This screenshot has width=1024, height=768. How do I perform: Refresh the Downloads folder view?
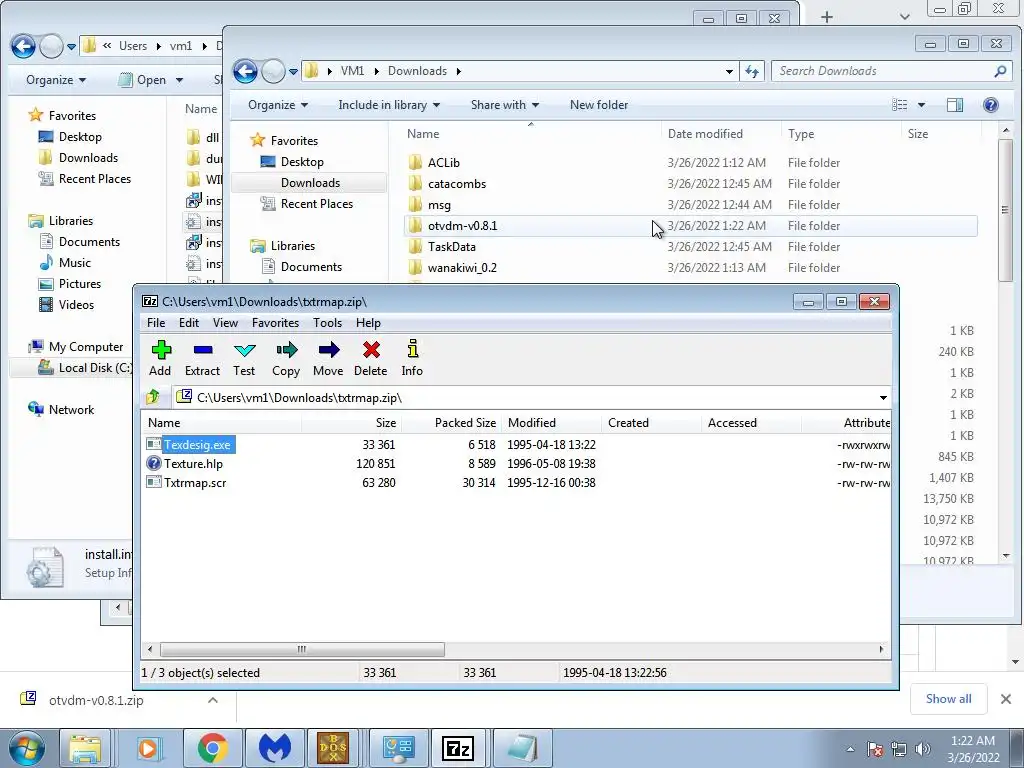coord(752,71)
